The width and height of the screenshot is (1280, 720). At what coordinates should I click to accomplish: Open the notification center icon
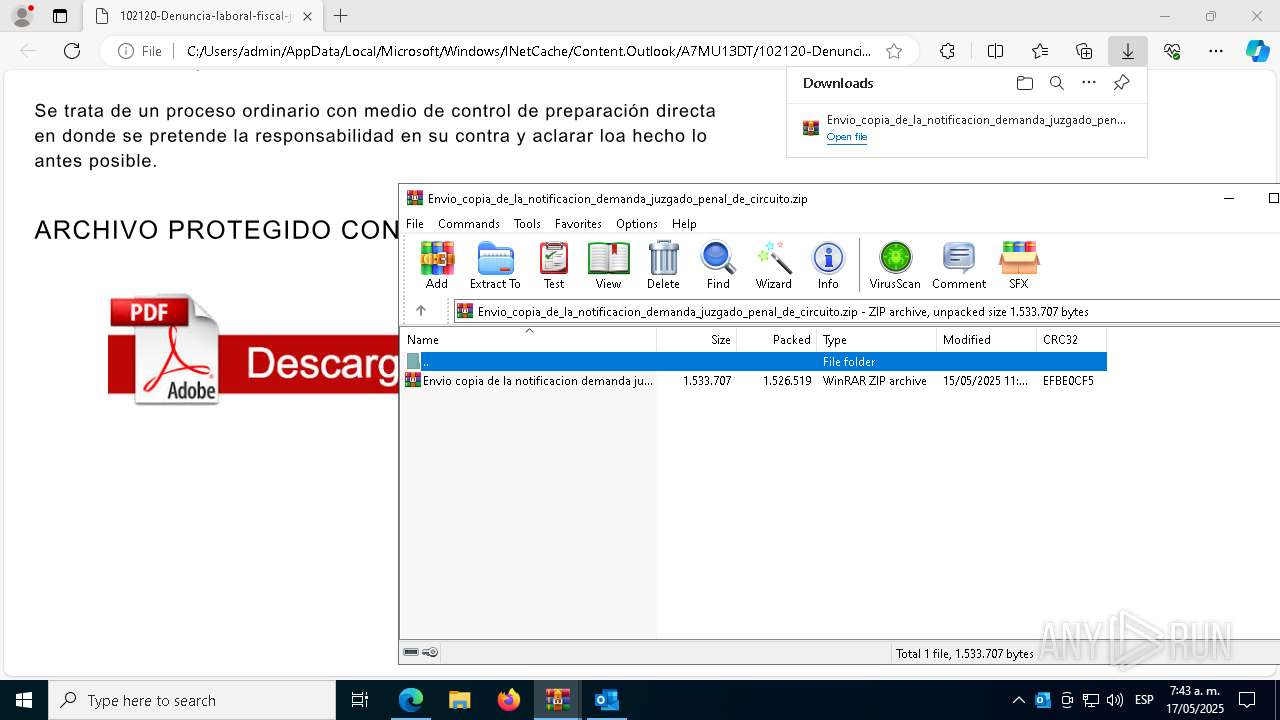click(x=1247, y=700)
